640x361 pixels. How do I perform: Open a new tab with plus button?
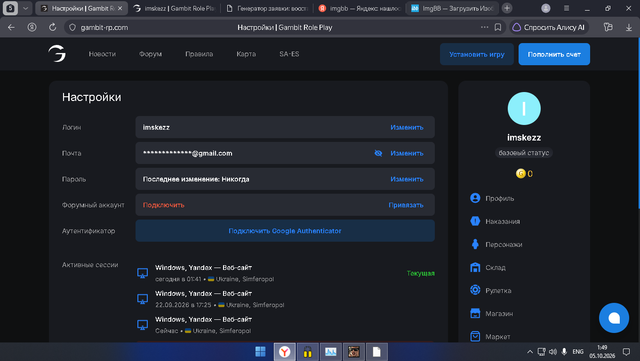pyautogui.click(x=507, y=8)
